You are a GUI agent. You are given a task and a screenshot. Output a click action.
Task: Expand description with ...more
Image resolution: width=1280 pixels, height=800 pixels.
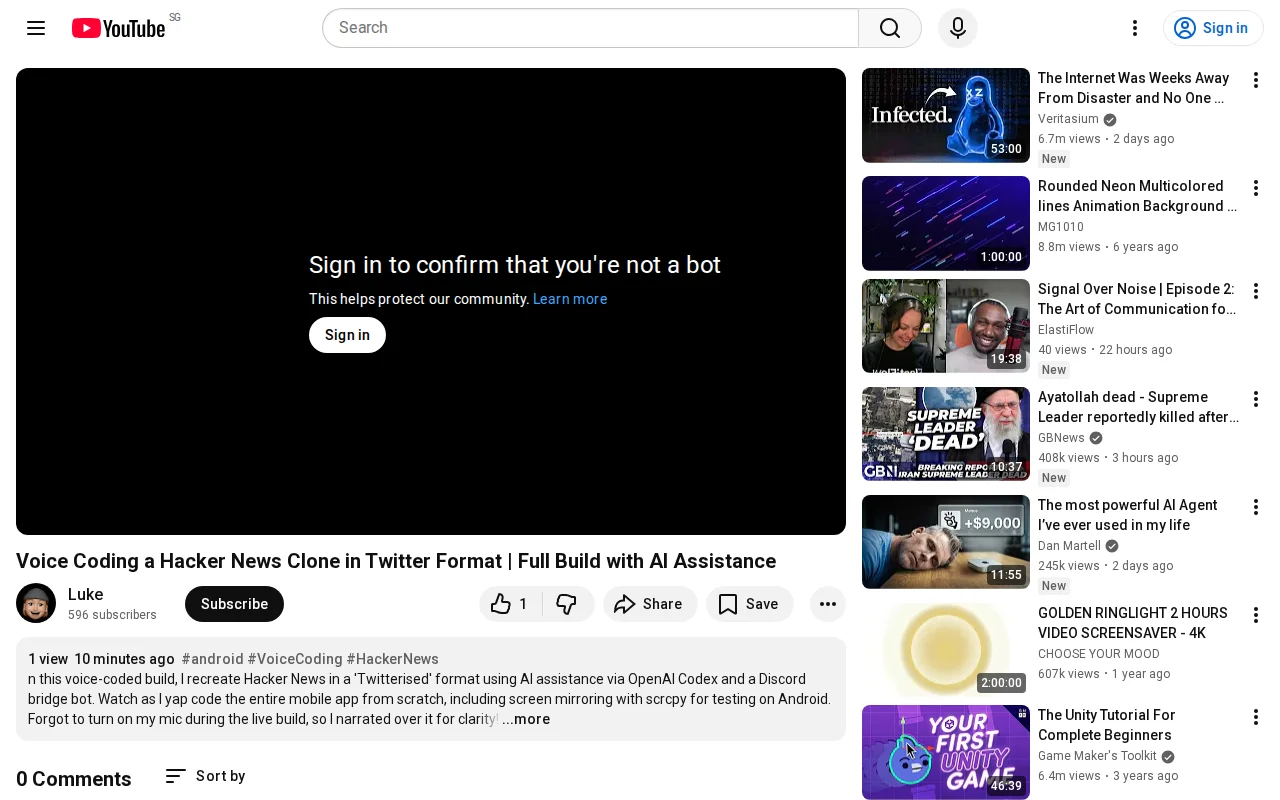click(x=526, y=719)
